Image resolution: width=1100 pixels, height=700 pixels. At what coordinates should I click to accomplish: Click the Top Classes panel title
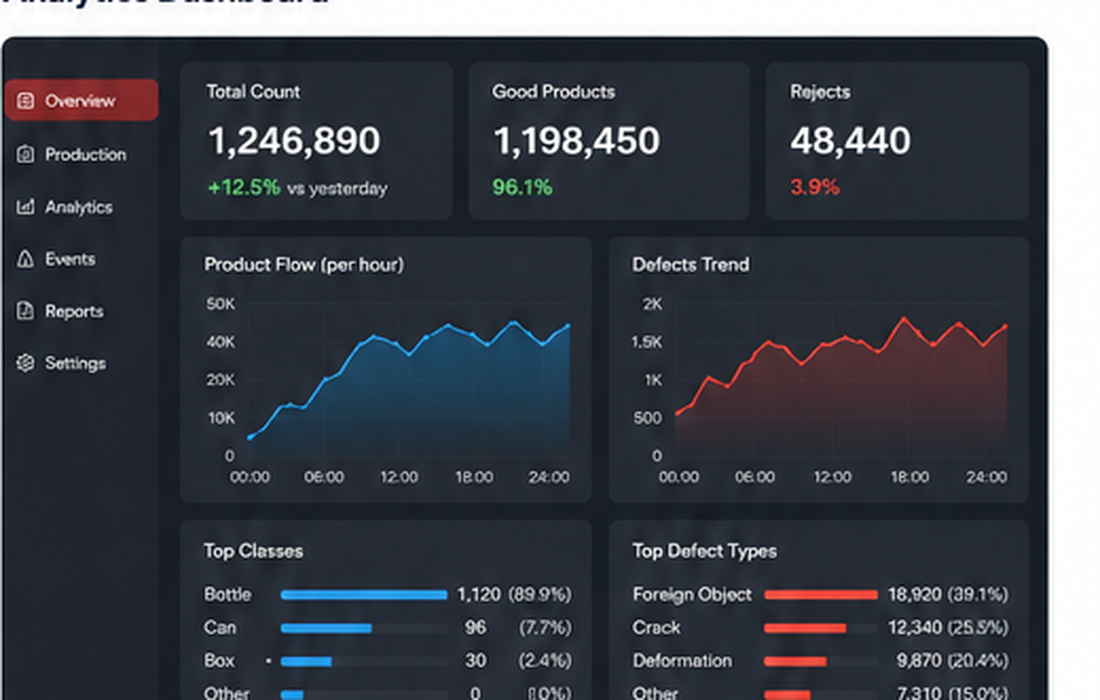tap(253, 551)
